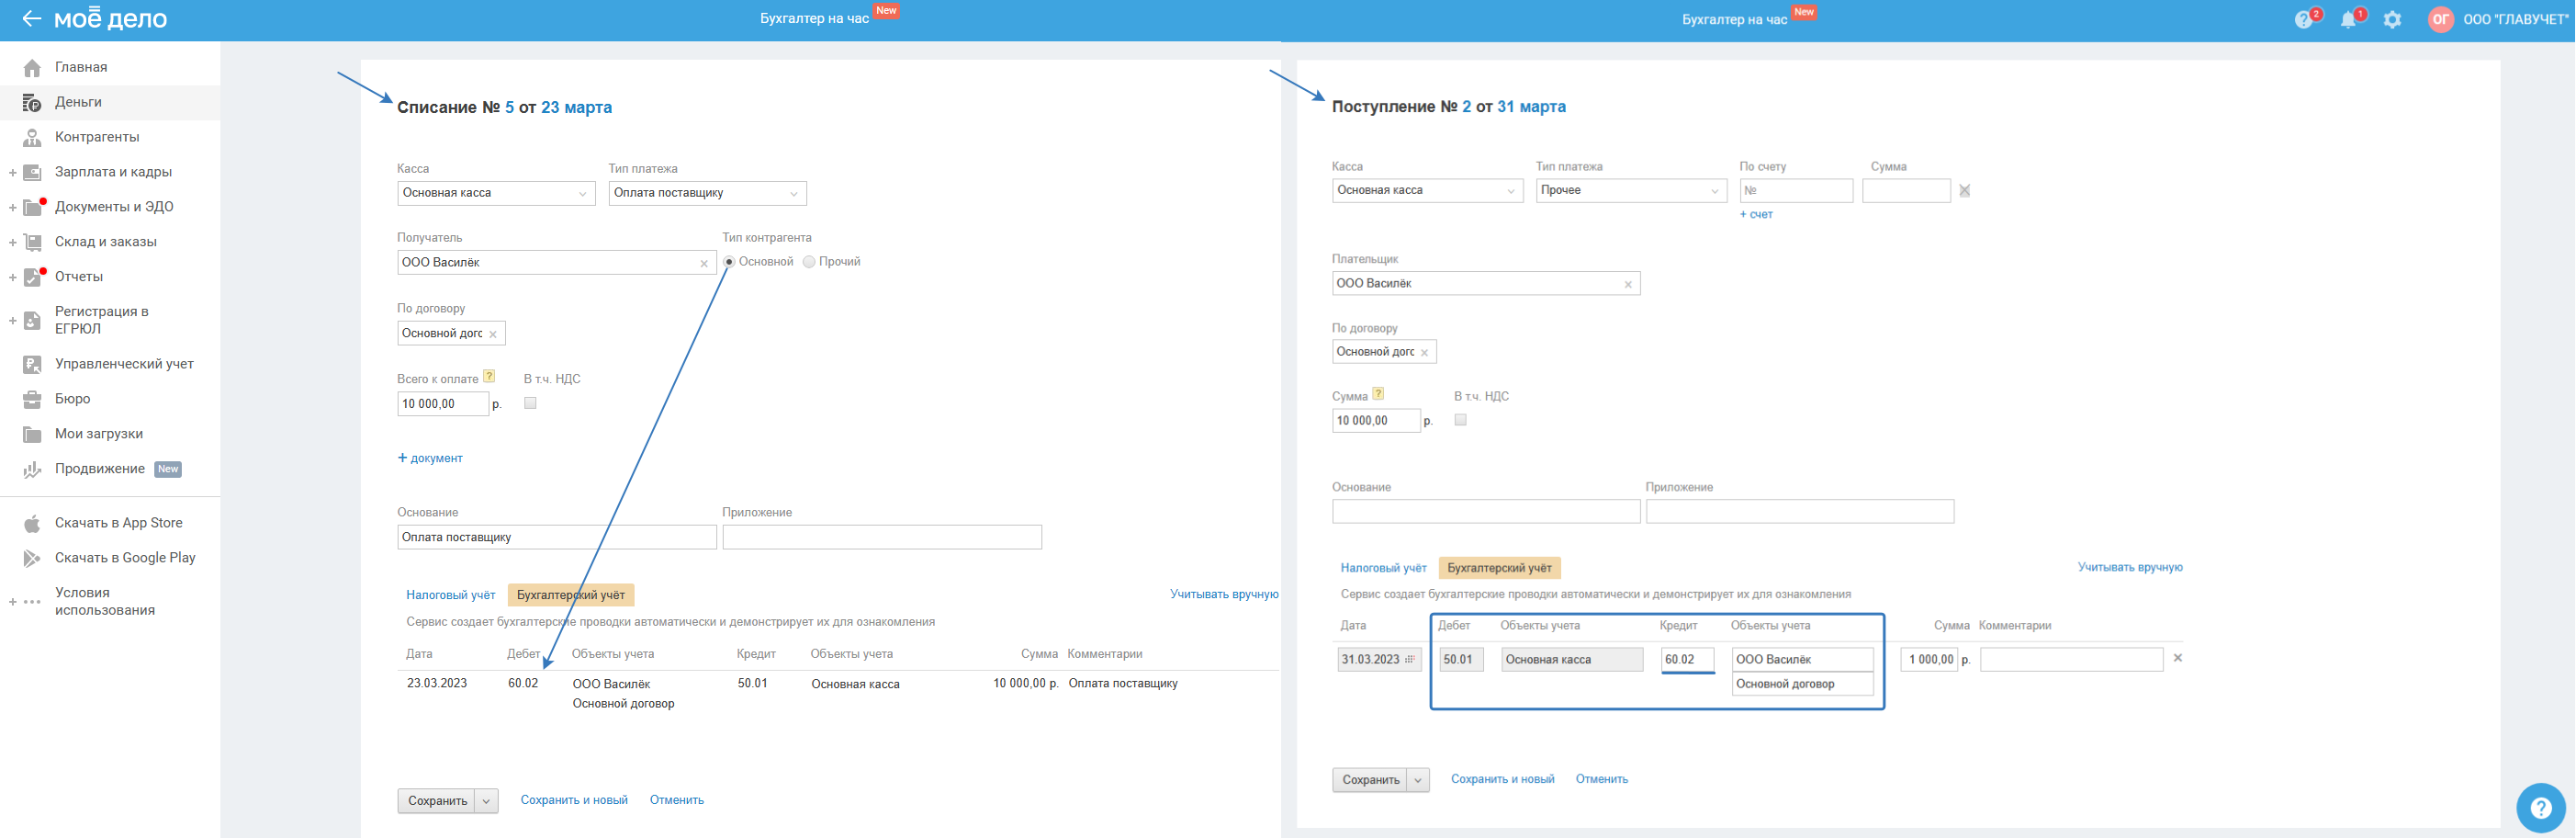Clear the ООО Василёк recipient field

[704, 264]
